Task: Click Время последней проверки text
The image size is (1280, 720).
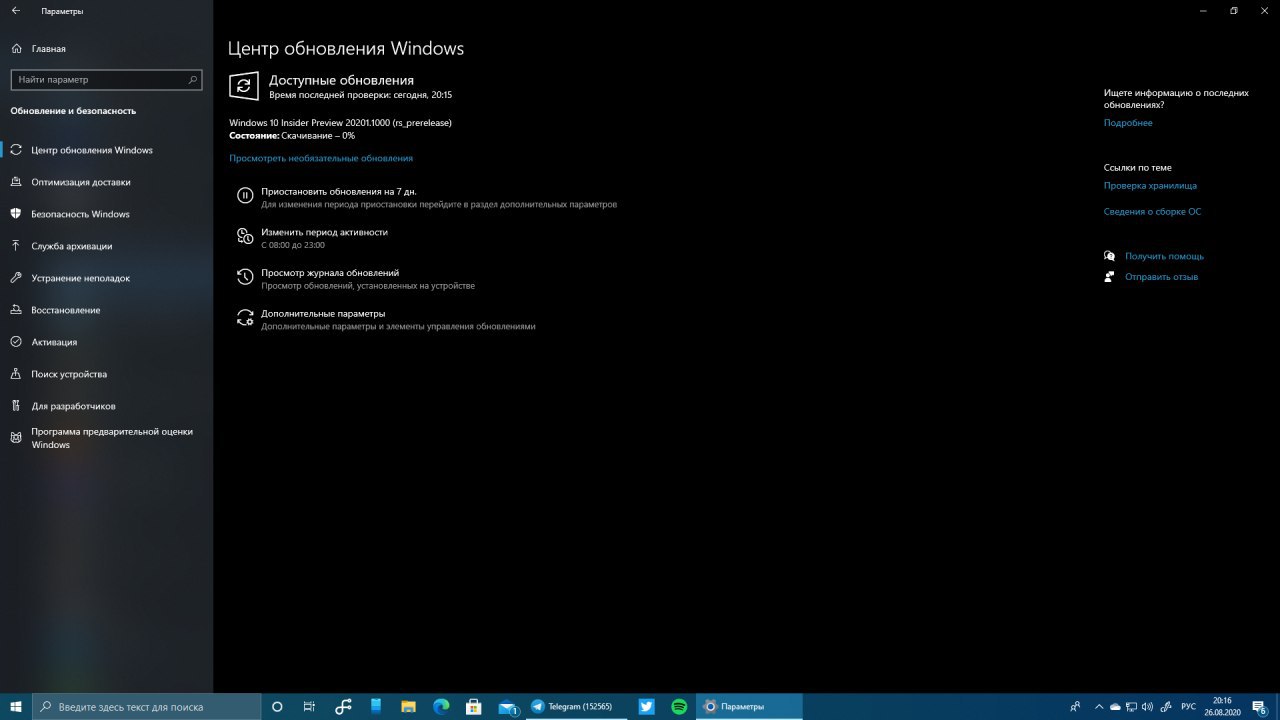Action: click(x=360, y=95)
